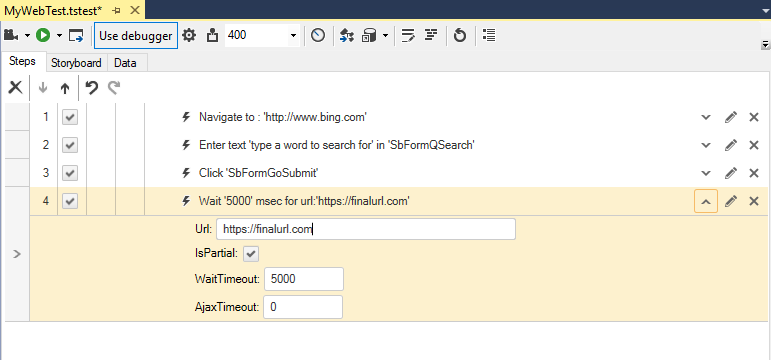Image resolution: width=771 pixels, height=360 pixels.
Task: Toggle the checkbox for step 3
Action: coord(70,173)
